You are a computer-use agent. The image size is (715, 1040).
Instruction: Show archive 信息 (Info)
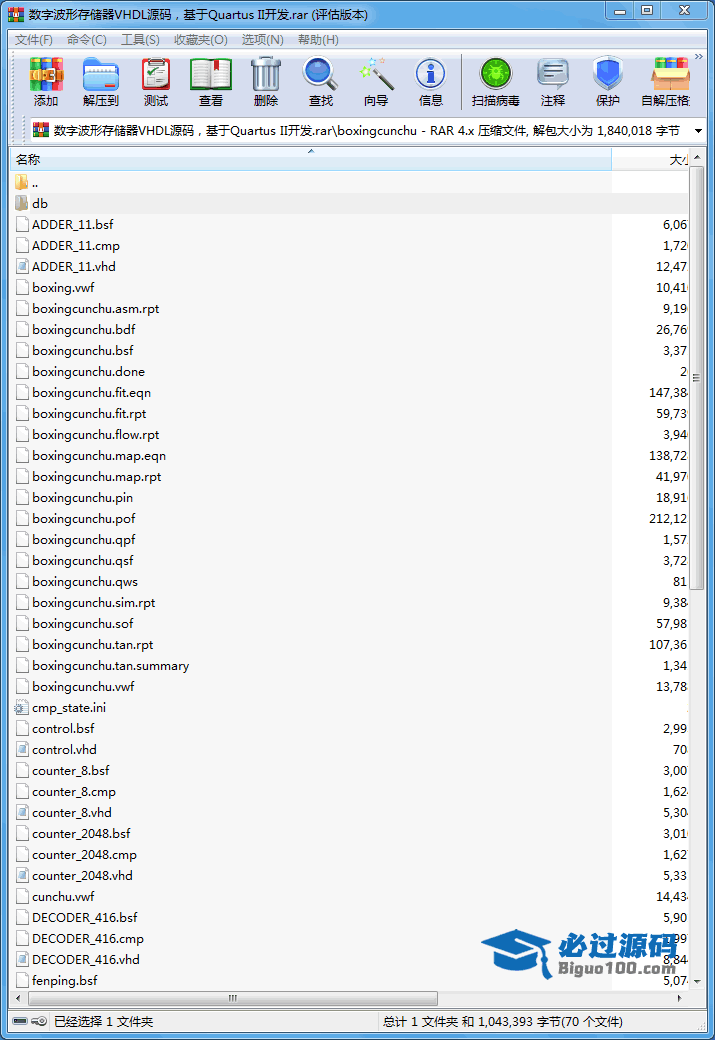pos(431,82)
